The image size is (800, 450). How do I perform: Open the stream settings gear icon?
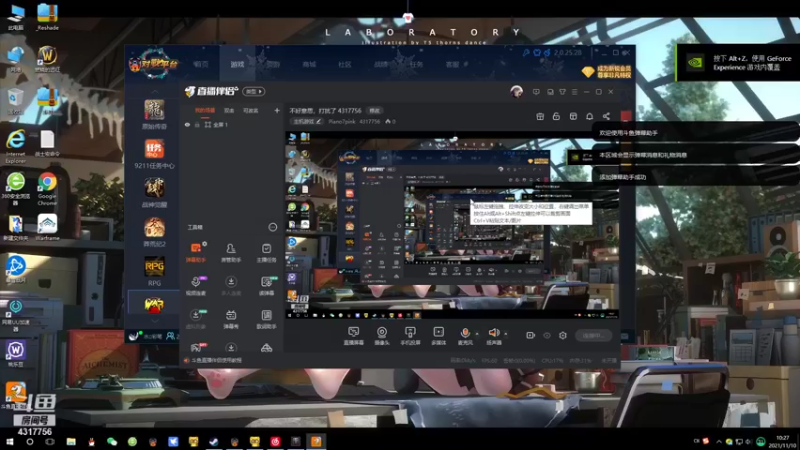tap(563, 335)
